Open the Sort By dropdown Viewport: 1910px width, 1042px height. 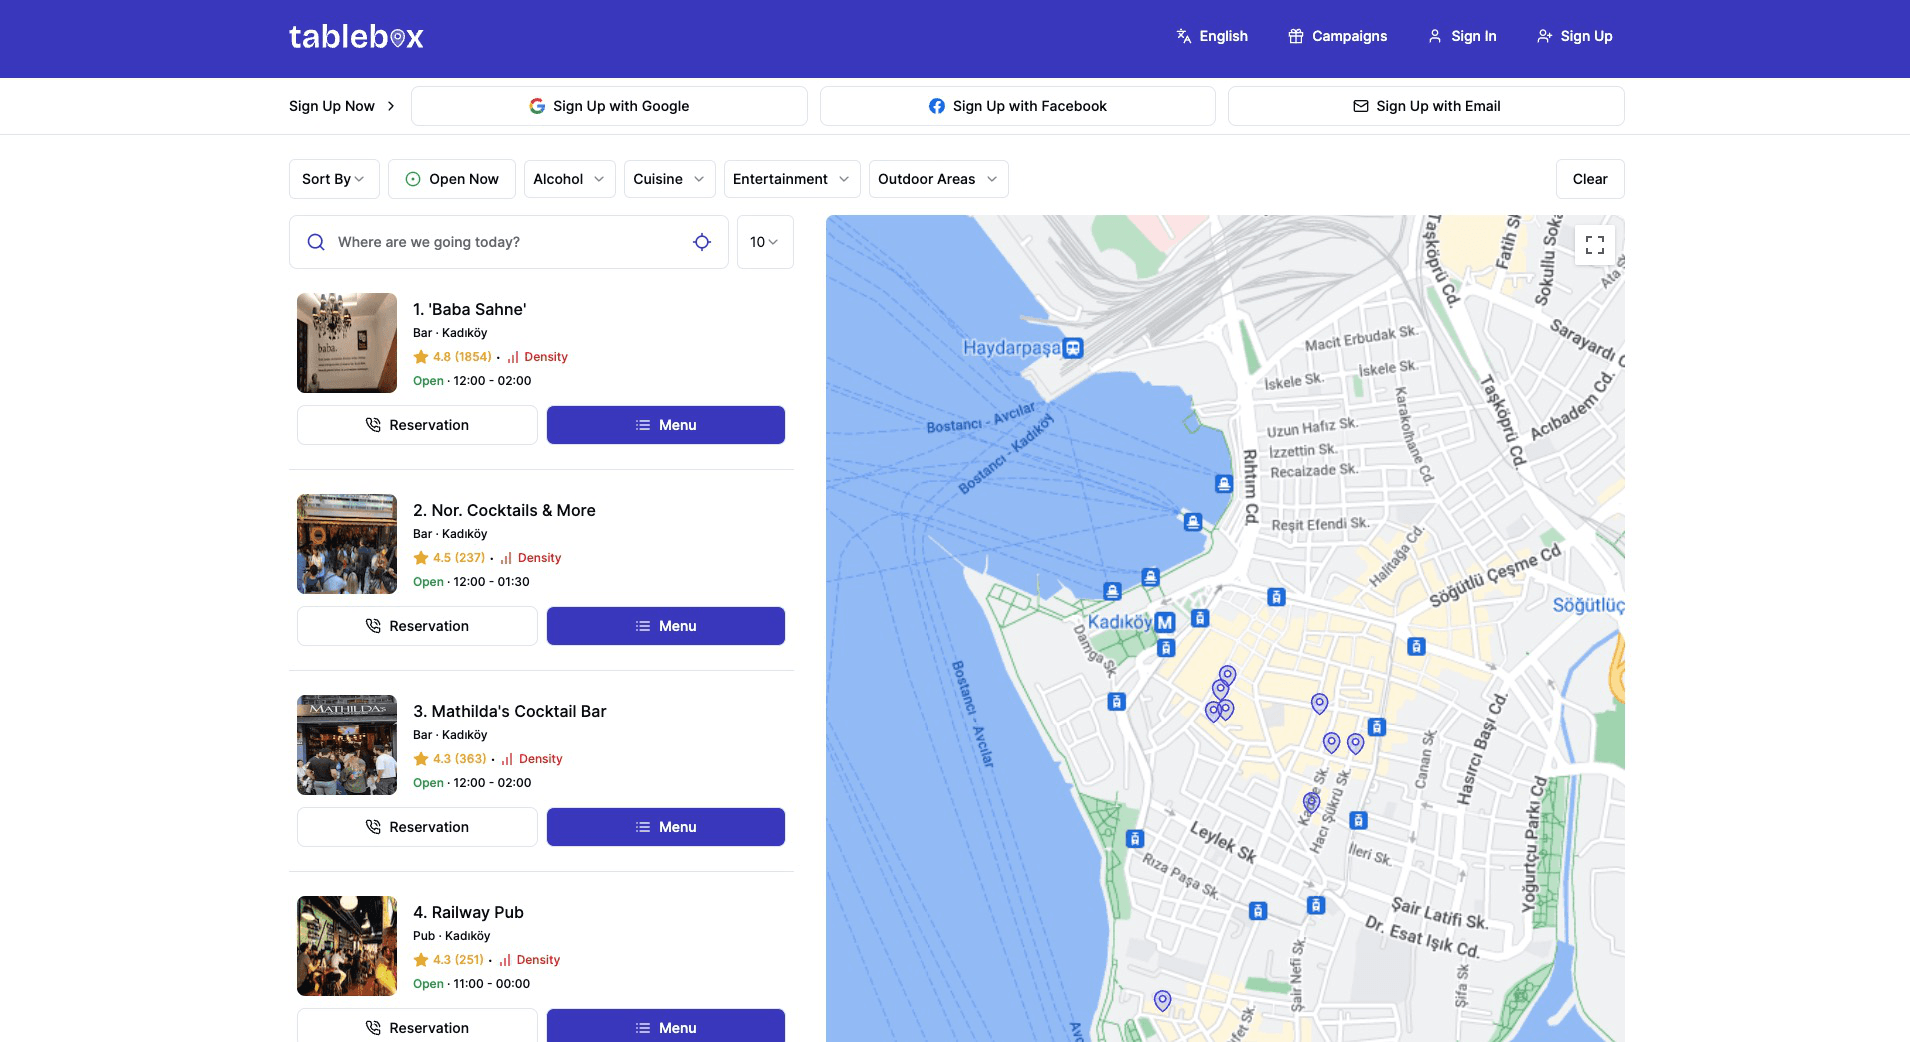click(x=333, y=179)
